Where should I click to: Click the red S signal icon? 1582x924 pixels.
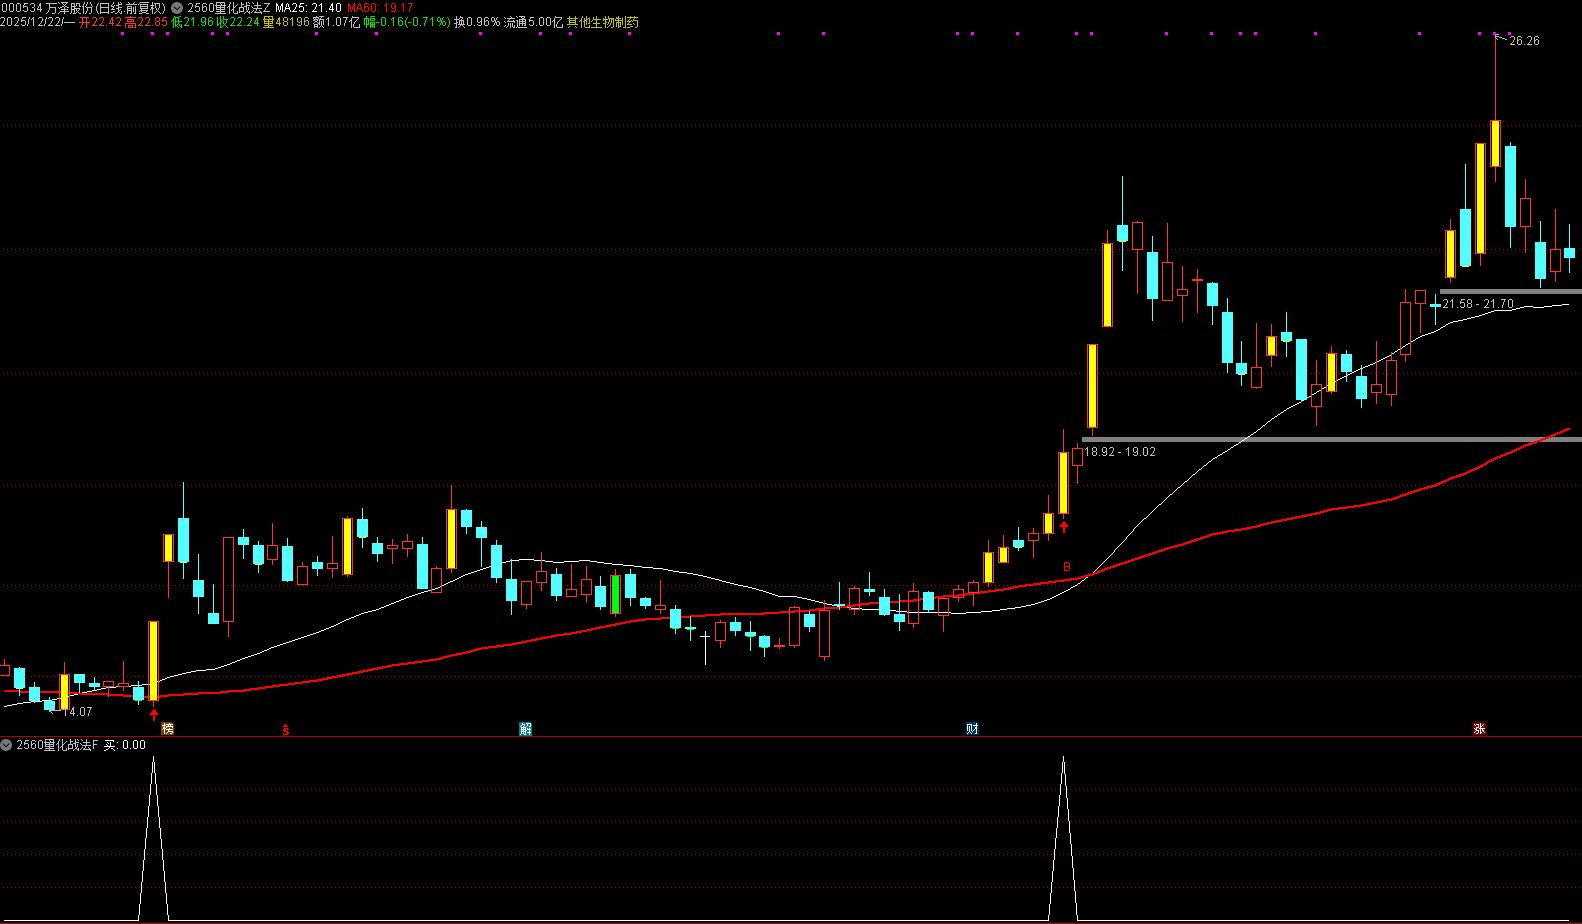tap(286, 730)
